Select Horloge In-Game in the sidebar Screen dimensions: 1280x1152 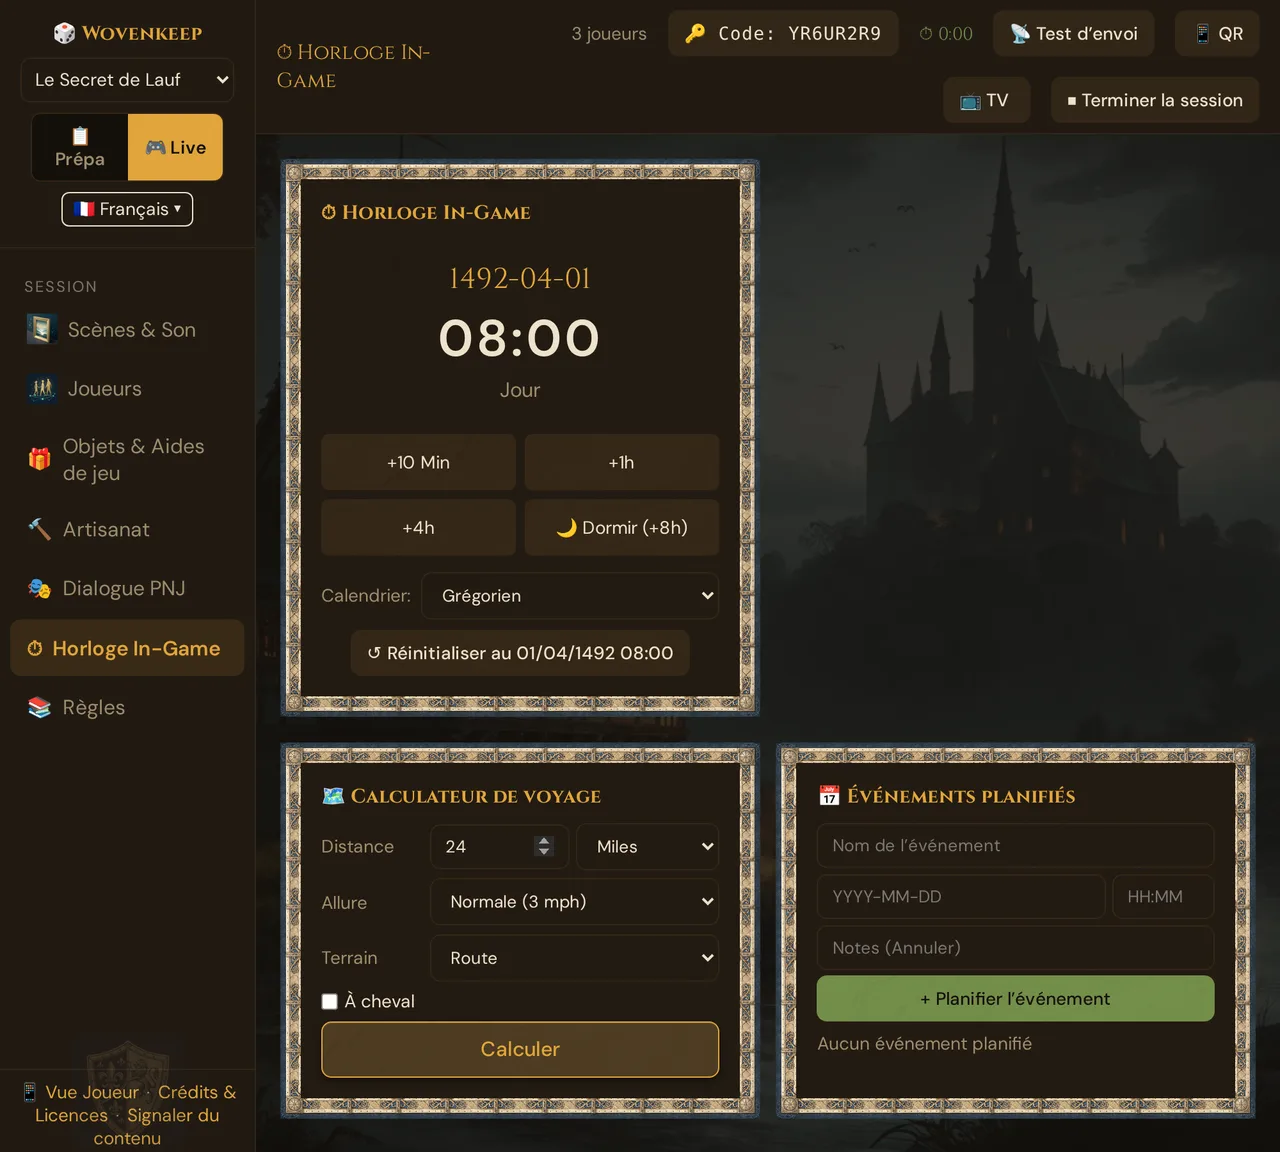coord(127,648)
